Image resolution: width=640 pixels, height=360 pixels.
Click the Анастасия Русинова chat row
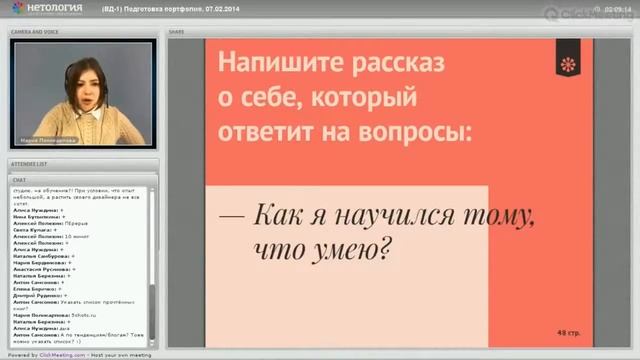[x=44, y=269]
